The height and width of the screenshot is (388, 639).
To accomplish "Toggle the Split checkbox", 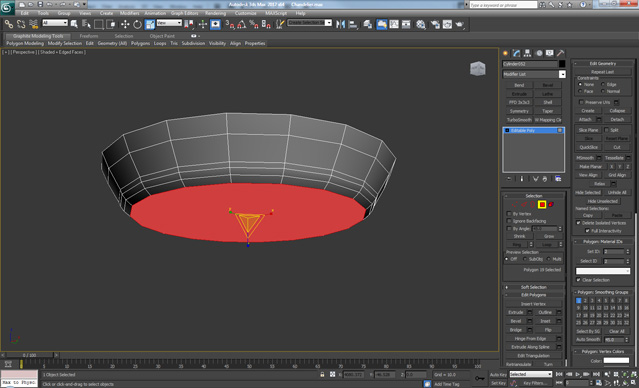I will pyautogui.click(x=606, y=130).
